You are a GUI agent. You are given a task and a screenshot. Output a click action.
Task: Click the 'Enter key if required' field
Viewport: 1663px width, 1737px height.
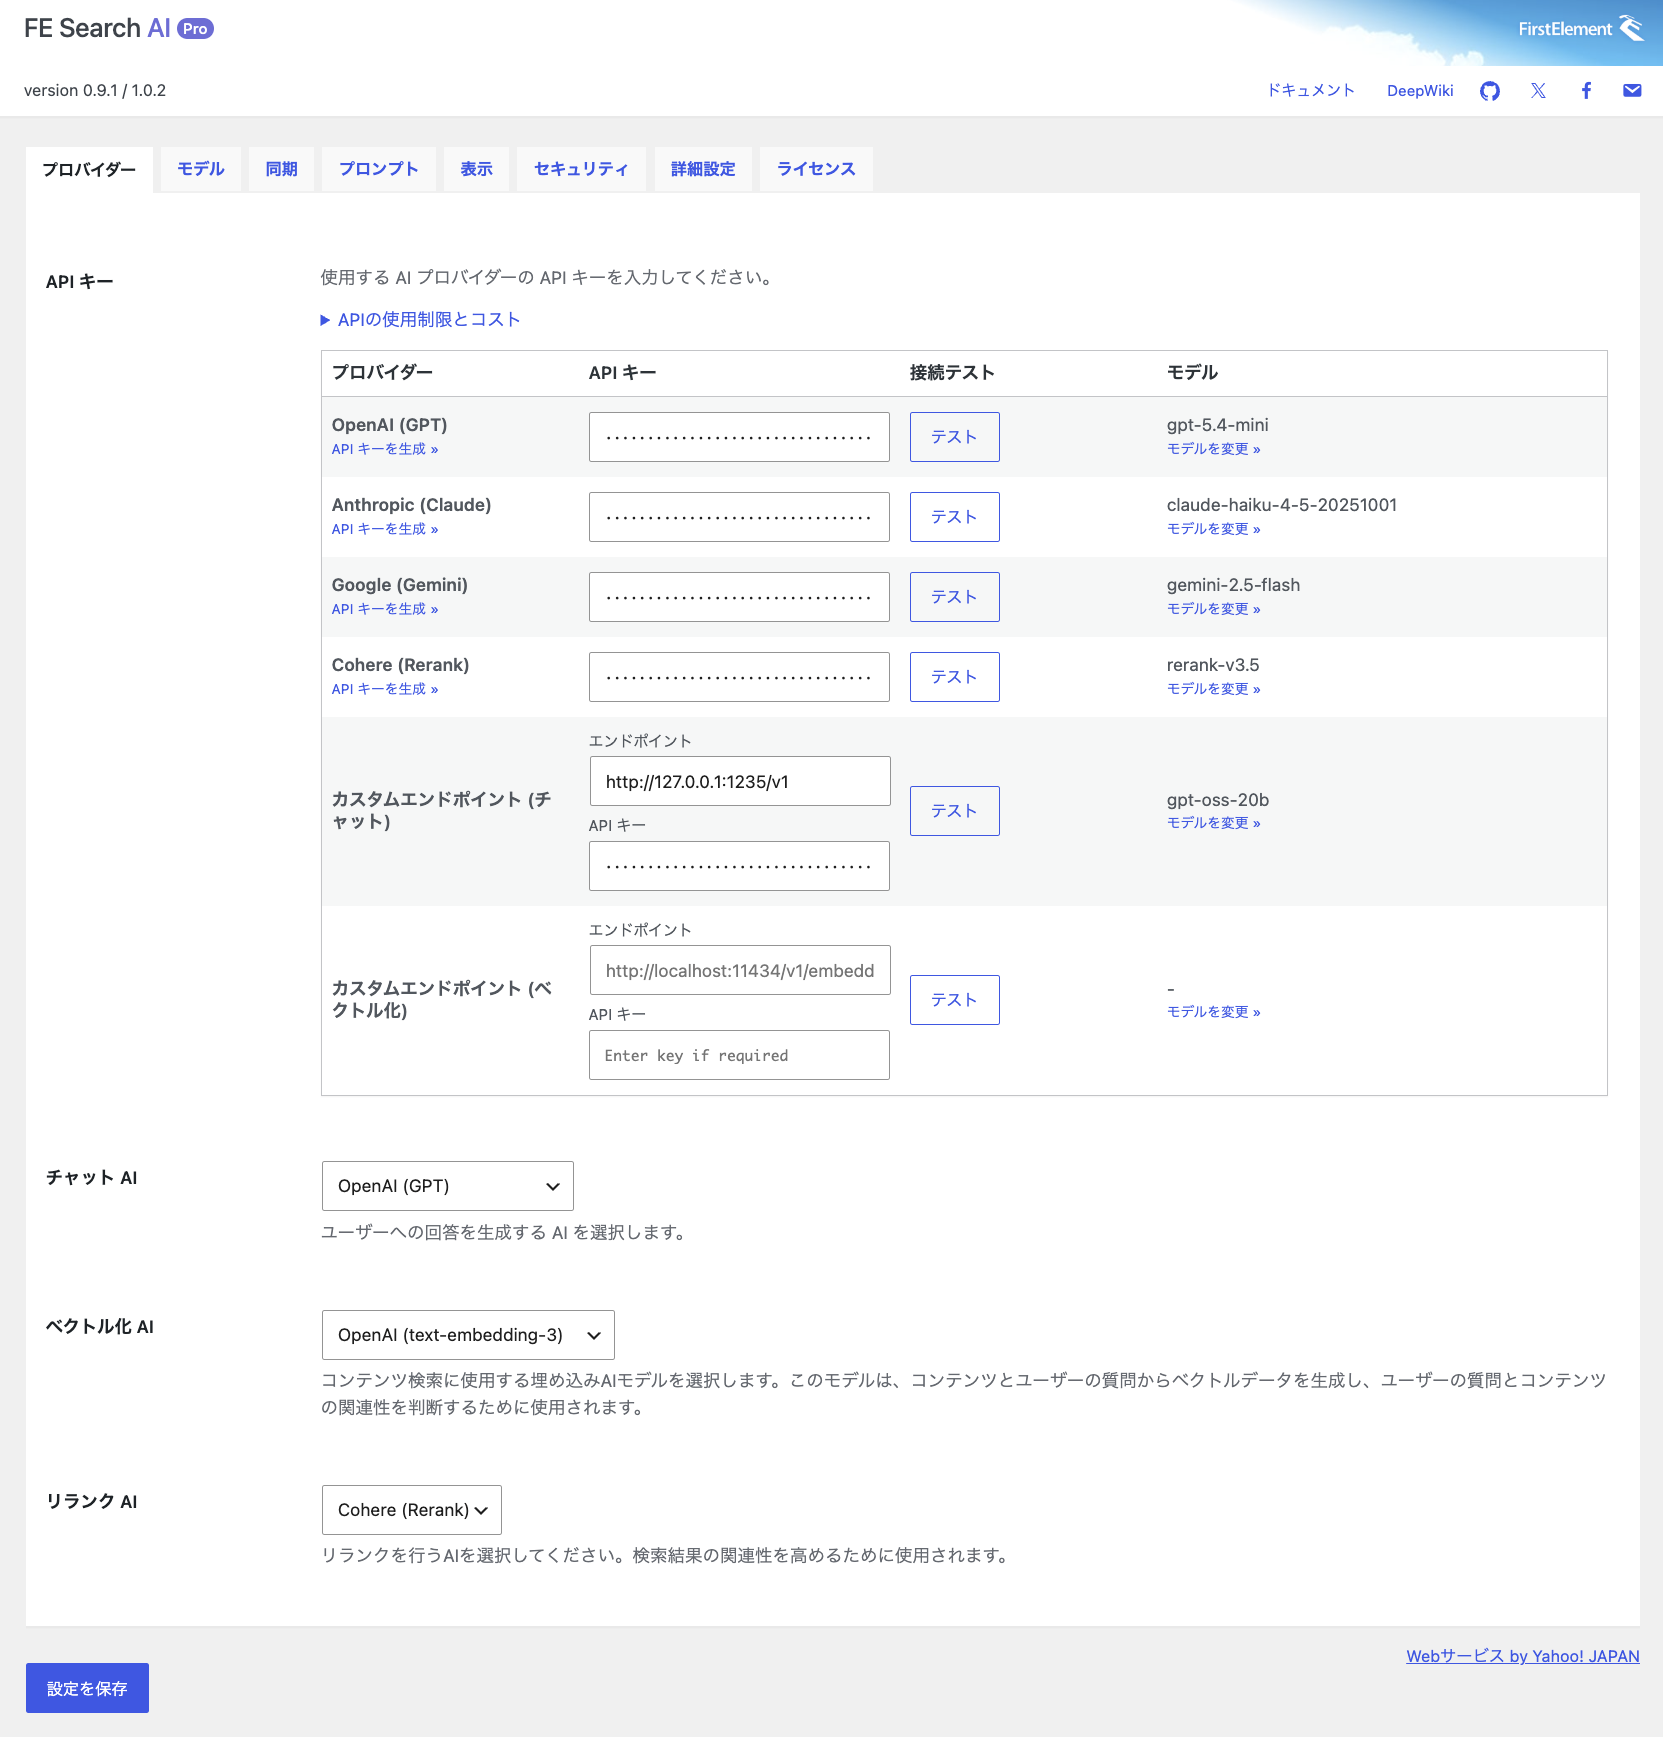(739, 1055)
